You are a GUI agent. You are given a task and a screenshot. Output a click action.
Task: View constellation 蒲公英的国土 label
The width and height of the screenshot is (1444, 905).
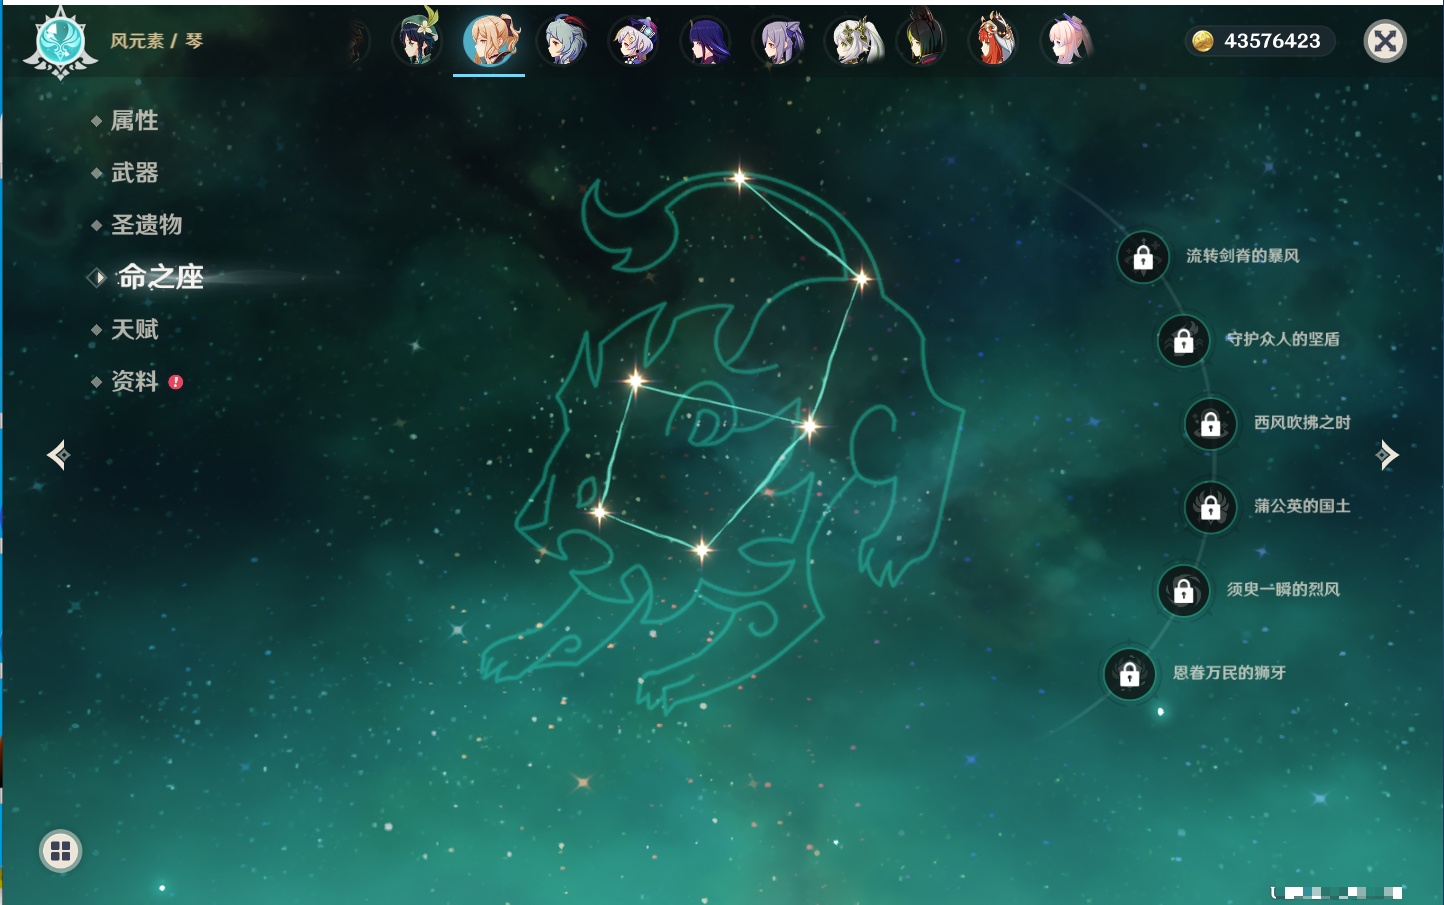pyautogui.click(x=1302, y=506)
